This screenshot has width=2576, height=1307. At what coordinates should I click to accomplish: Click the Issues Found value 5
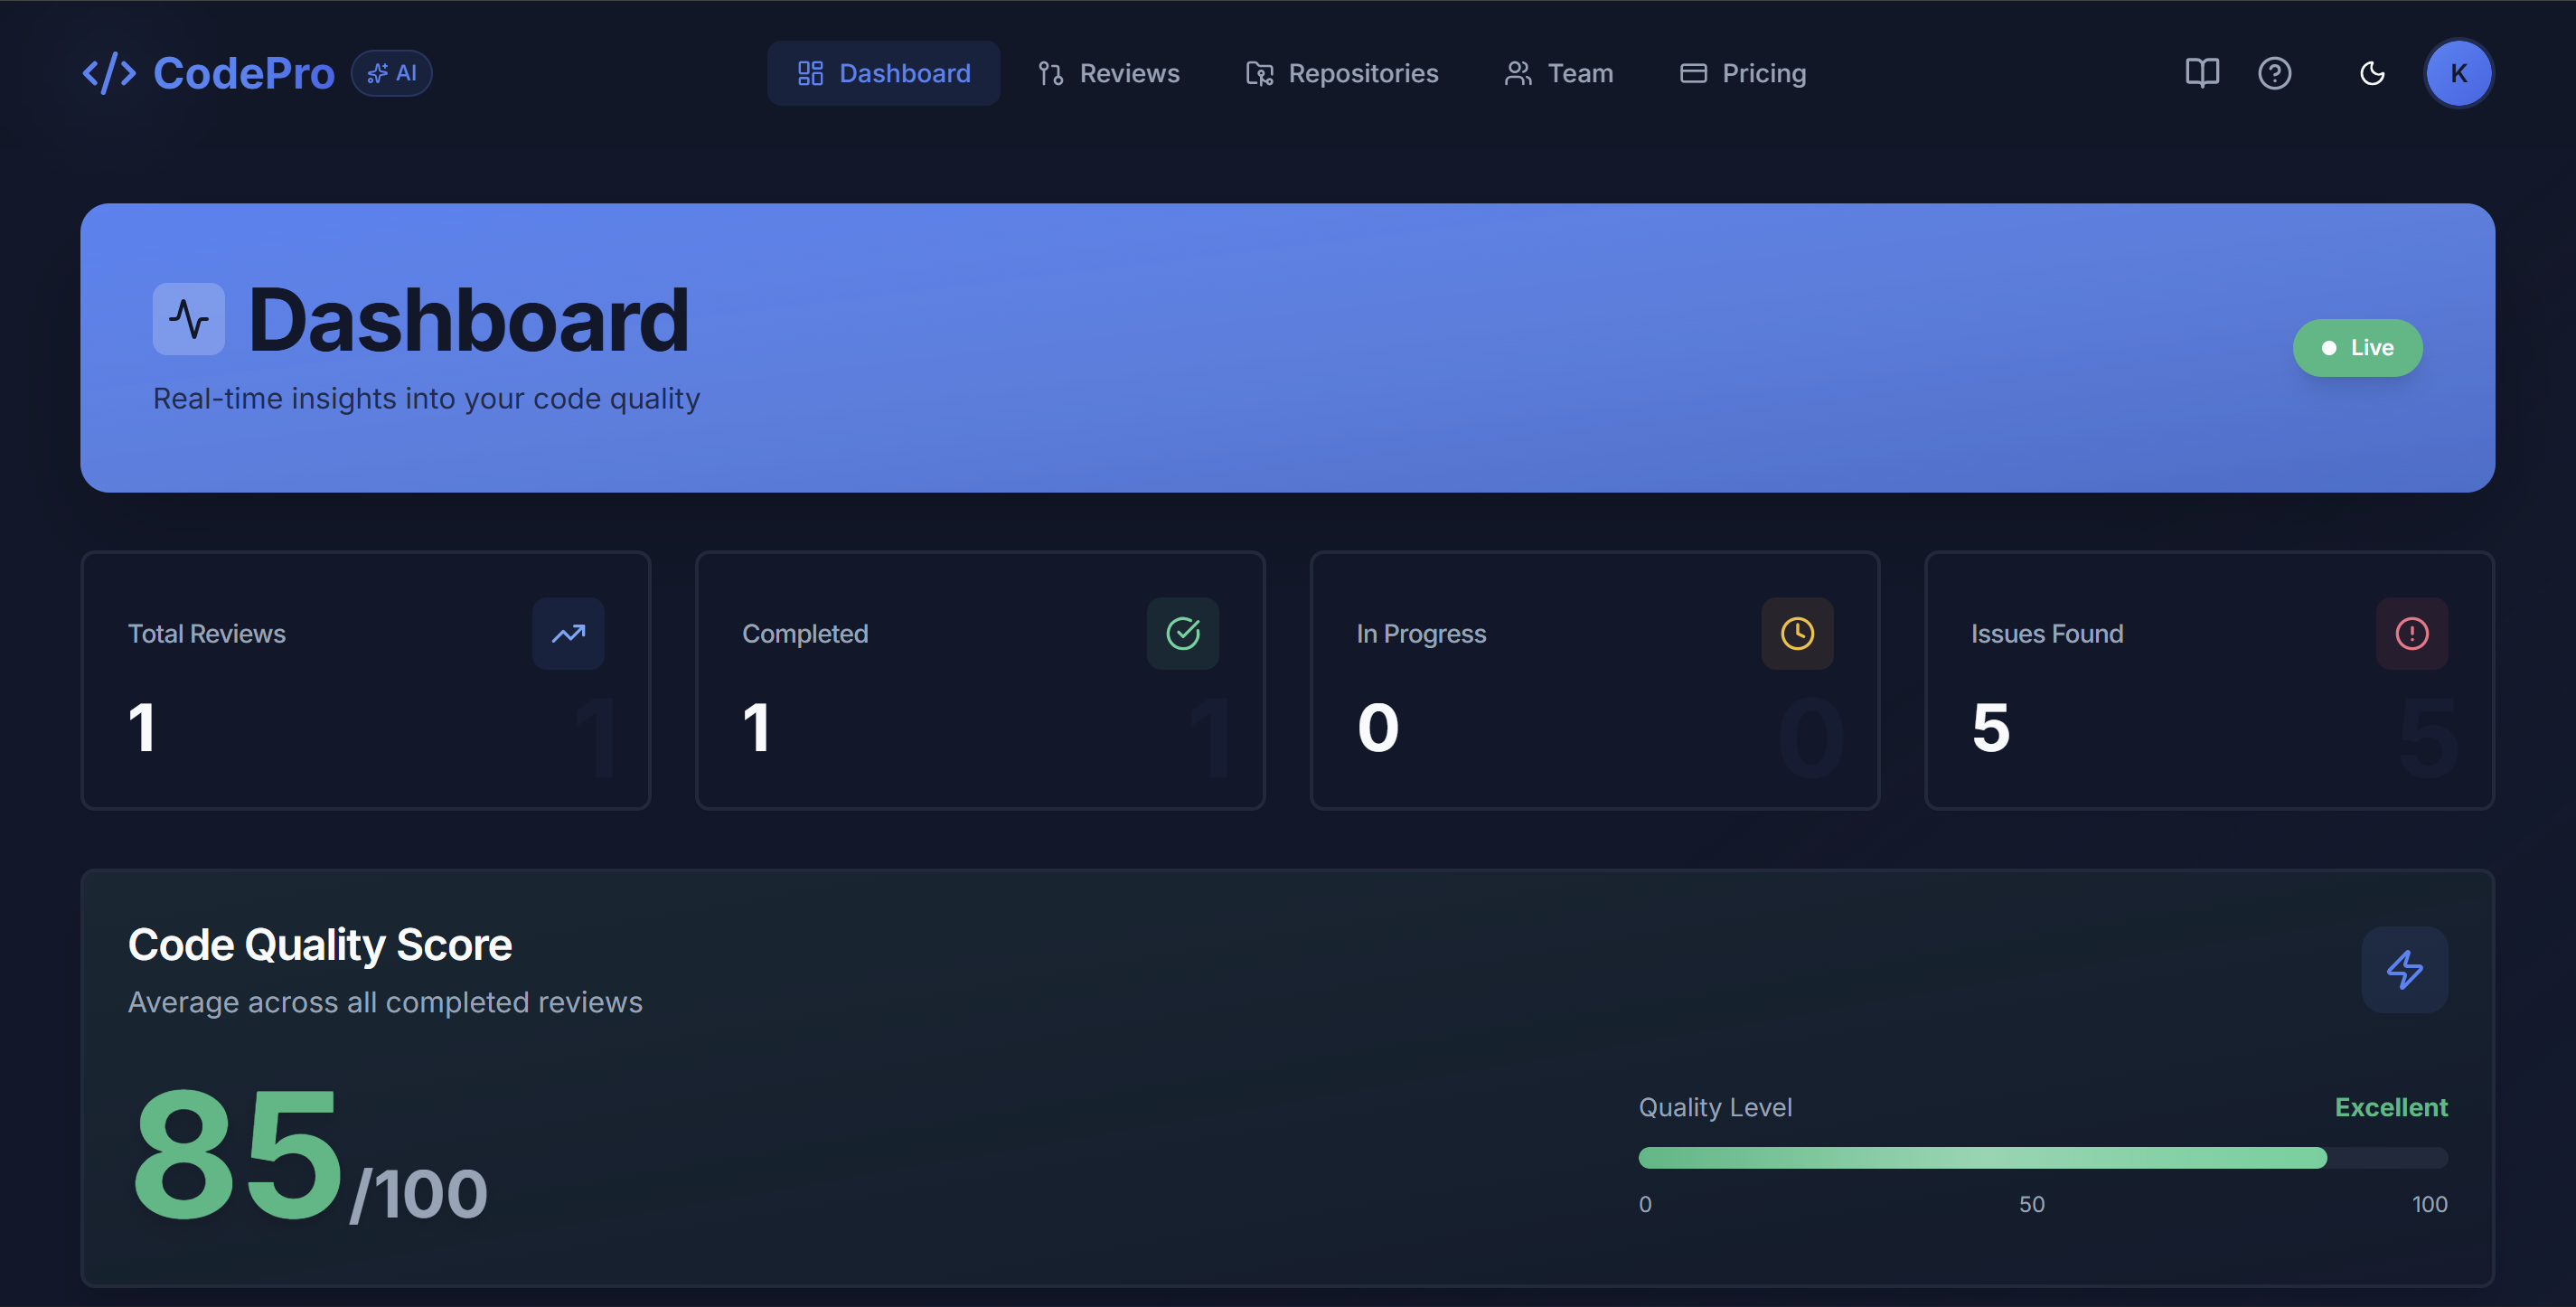click(1990, 727)
